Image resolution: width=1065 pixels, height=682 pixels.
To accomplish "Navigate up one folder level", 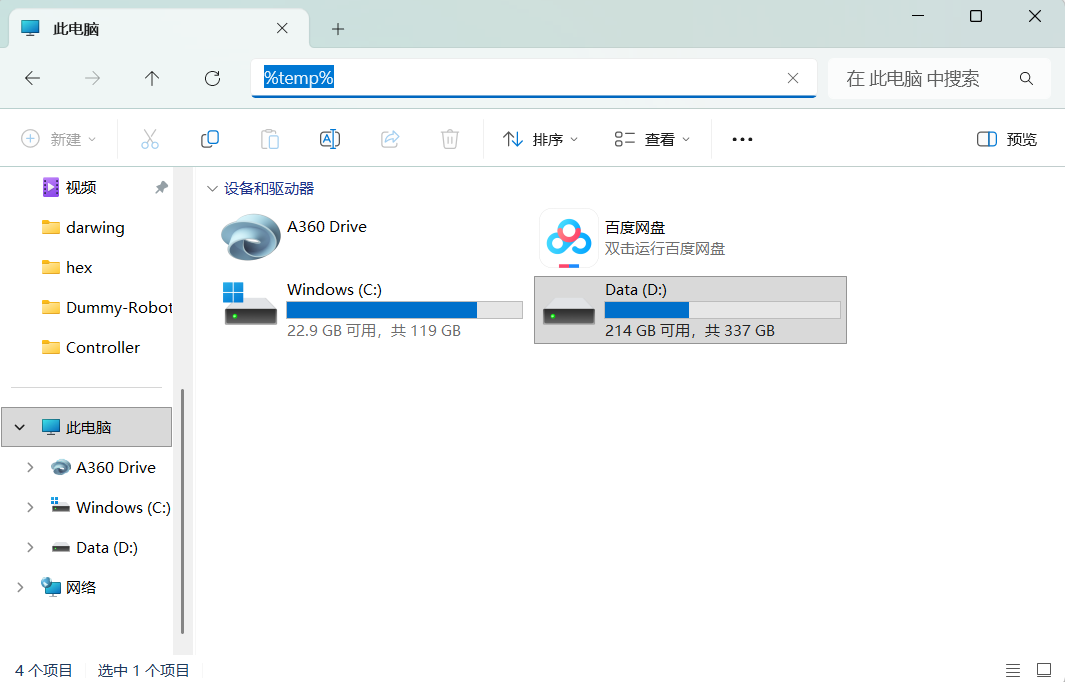I will coord(152,78).
